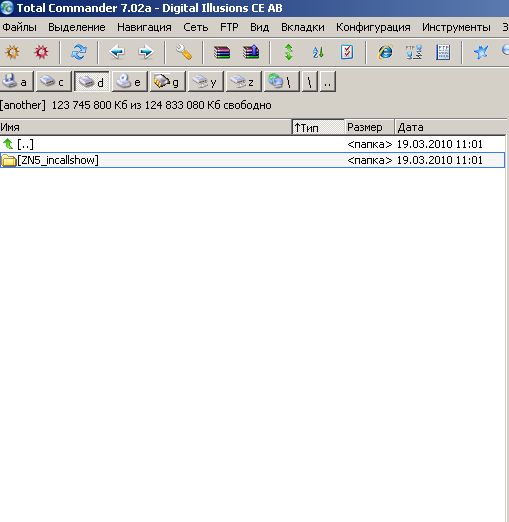Viewport: 509px width, 522px height.
Task: Sort by the Размер column header
Action: pos(370,127)
